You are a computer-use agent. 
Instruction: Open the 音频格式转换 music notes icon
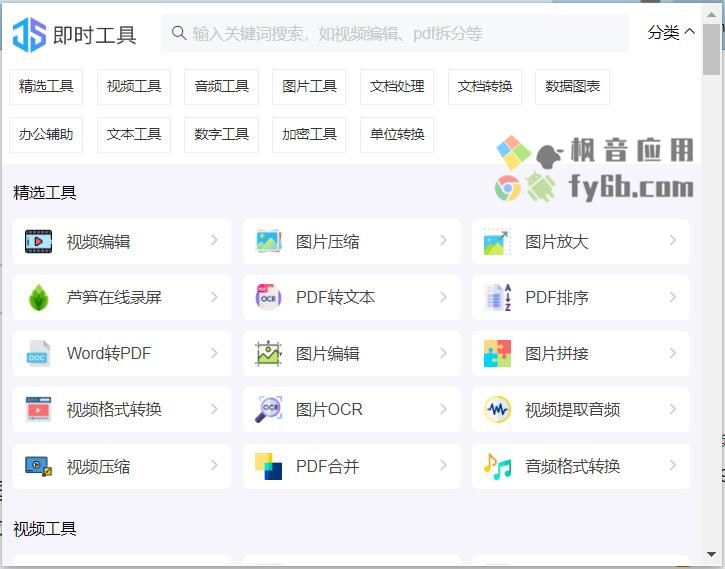coord(498,466)
